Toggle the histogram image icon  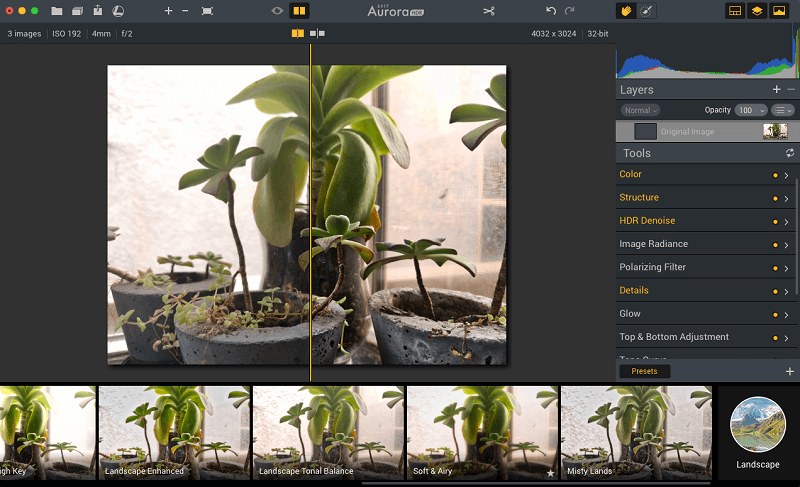coord(779,11)
